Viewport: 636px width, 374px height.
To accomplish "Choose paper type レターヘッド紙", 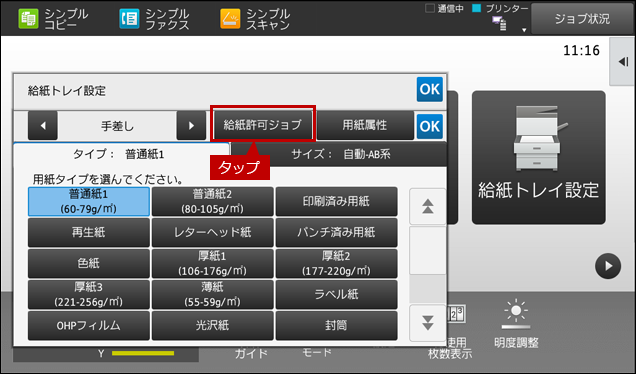I will pyautogui.click(x=213, y=232).
